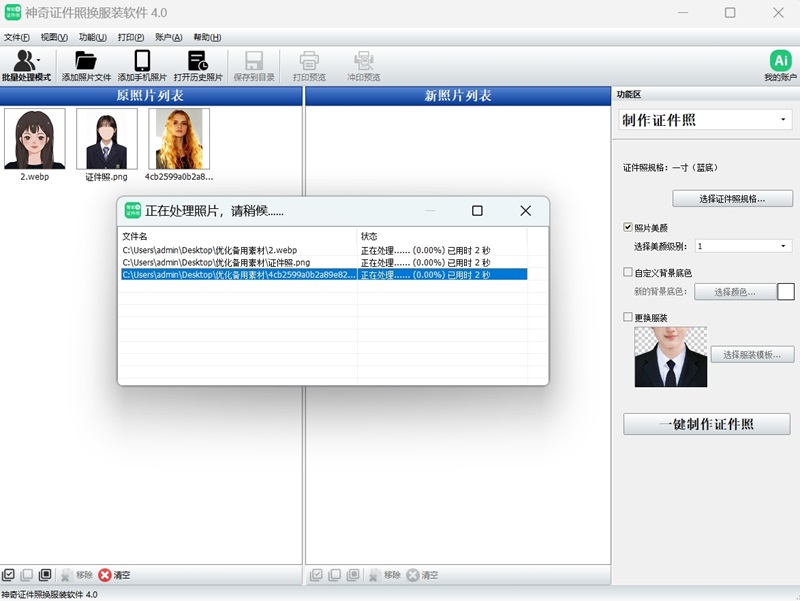Click the batch processing mode icon
This screenshot has width=800, height=601.
(22, 60)
